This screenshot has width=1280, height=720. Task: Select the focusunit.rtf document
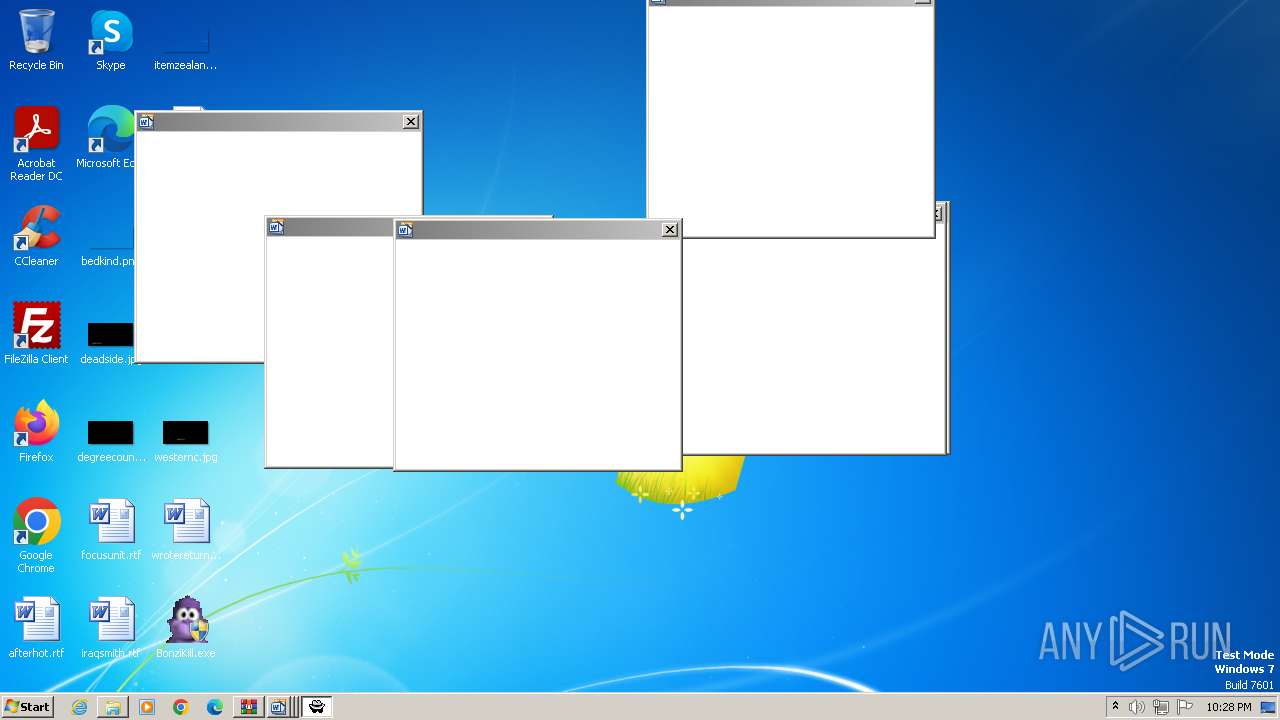coord(111,531)
